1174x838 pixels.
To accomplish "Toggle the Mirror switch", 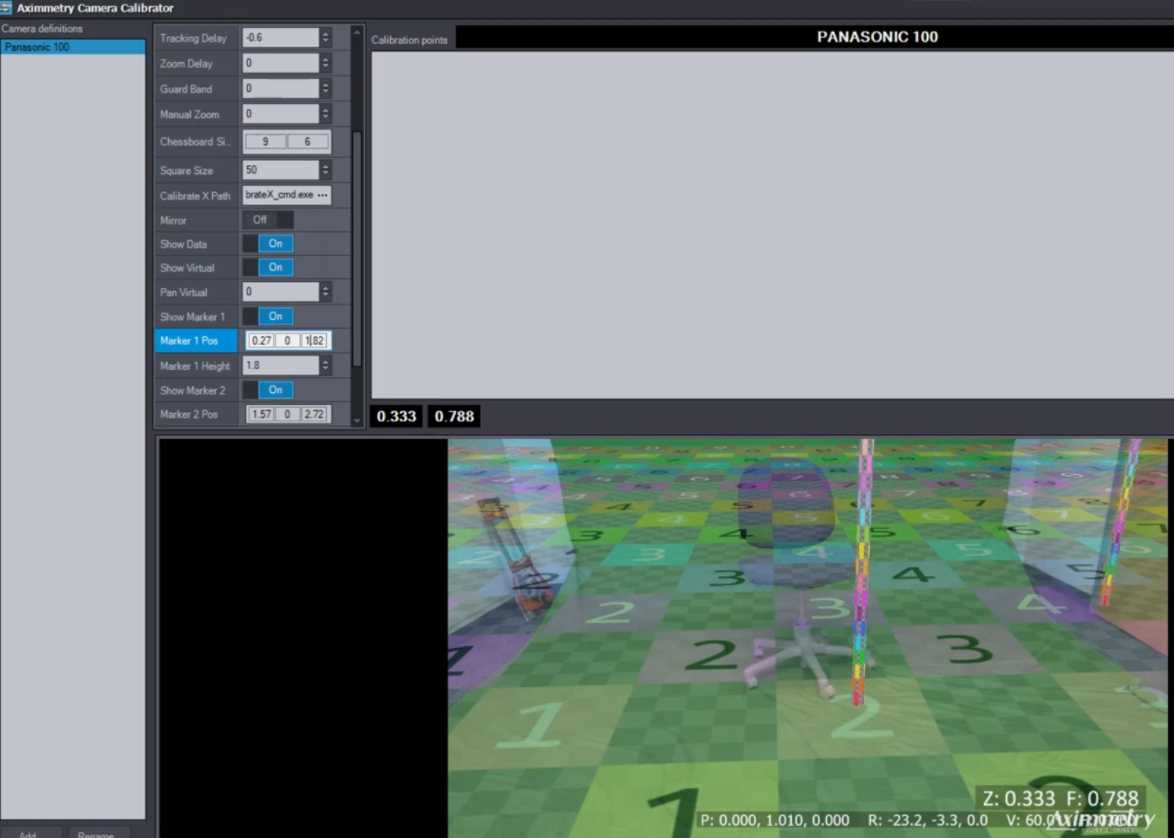I will (267, 220).
